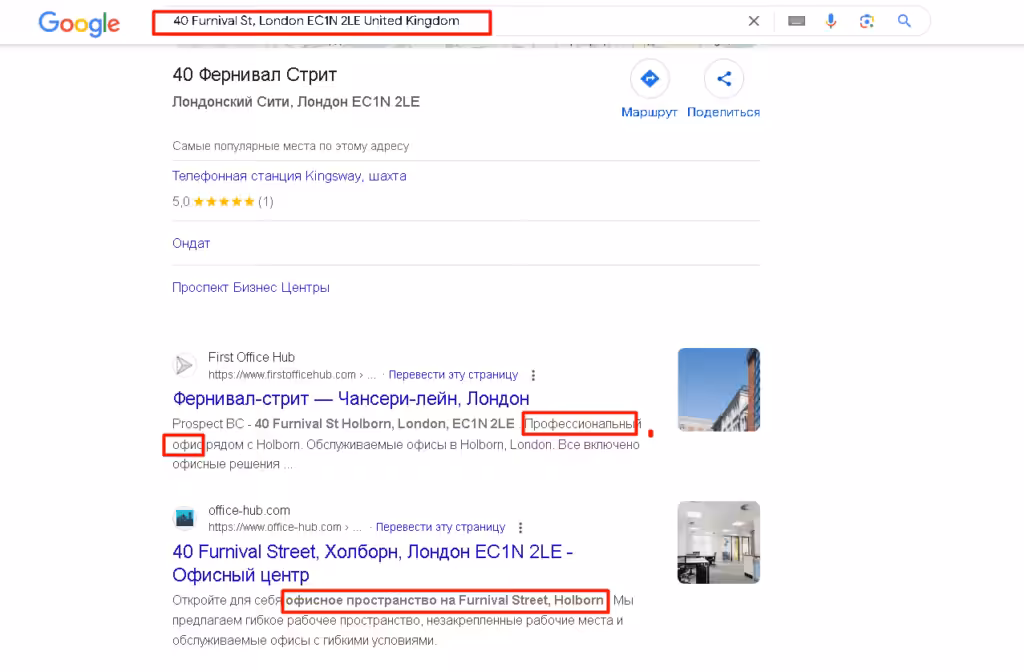The height and width of the screenshot is (672, 1024).
Task: Open result 40 Furnival Street, Холборн Офисный центр
Action: coord(372,563)
